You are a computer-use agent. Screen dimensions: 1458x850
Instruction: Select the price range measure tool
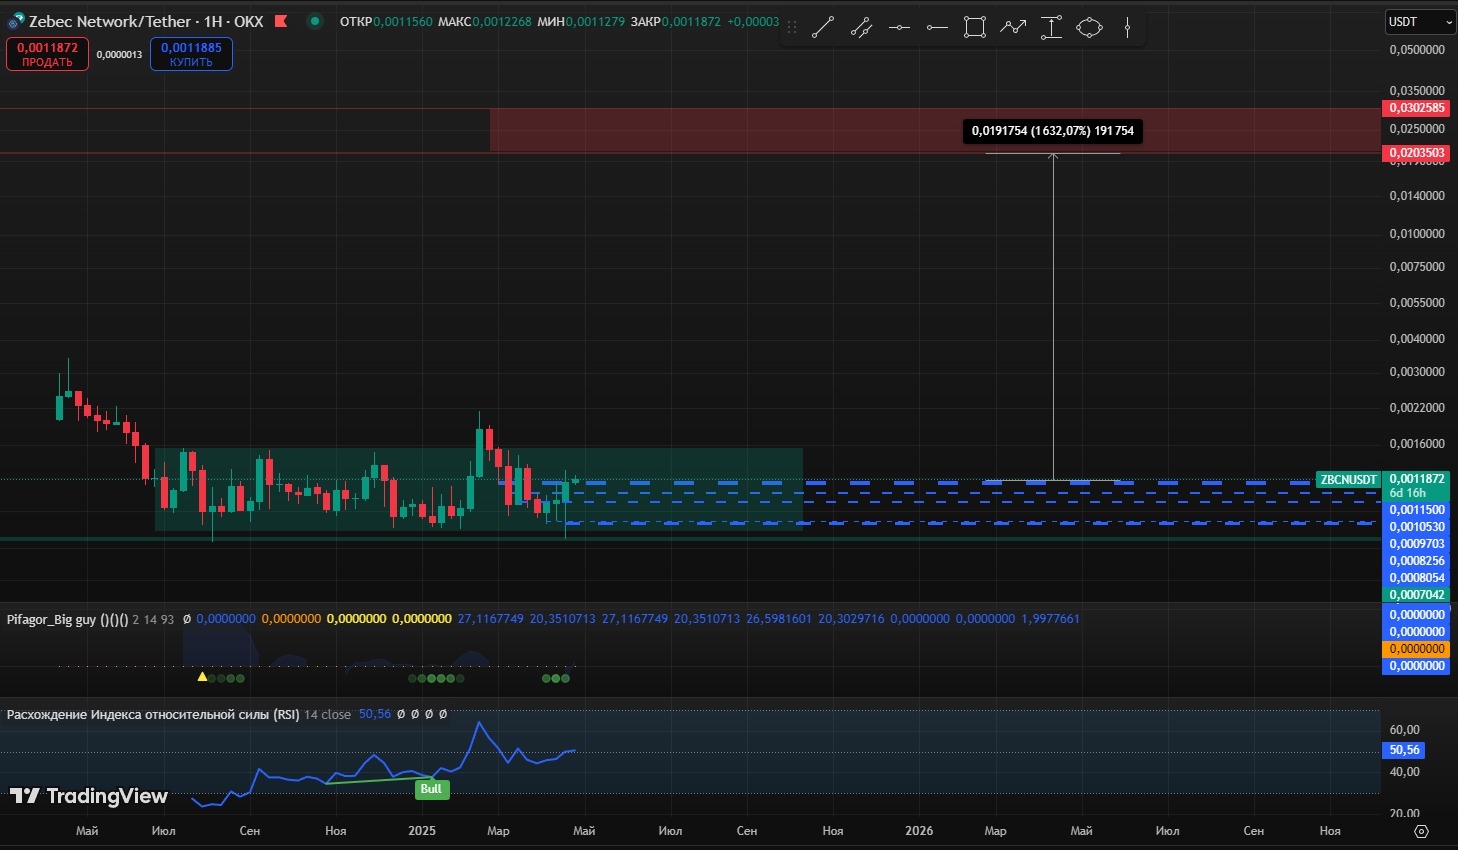pyautogui.click(x=1051, y=28)
